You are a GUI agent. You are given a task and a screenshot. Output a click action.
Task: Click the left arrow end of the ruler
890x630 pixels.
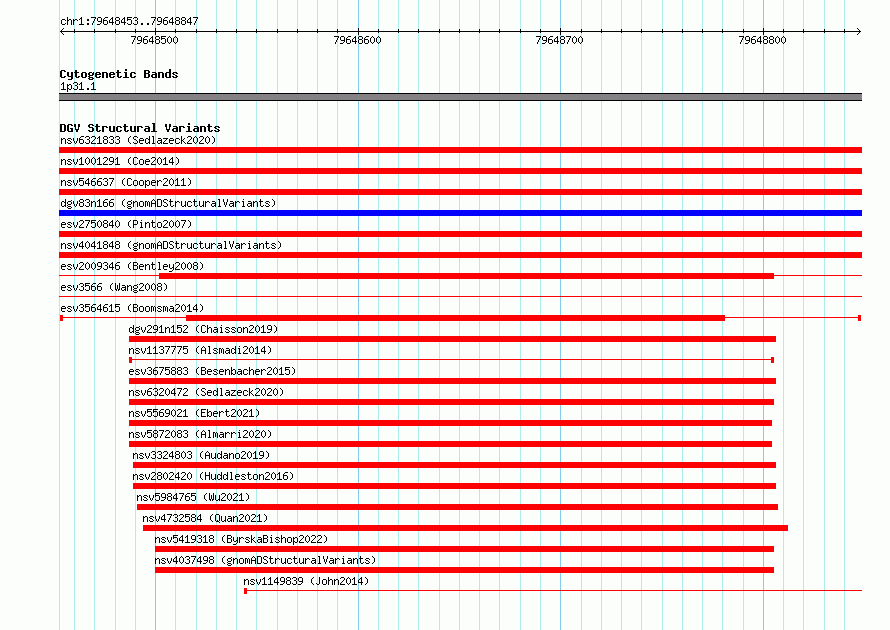point(62,31)
